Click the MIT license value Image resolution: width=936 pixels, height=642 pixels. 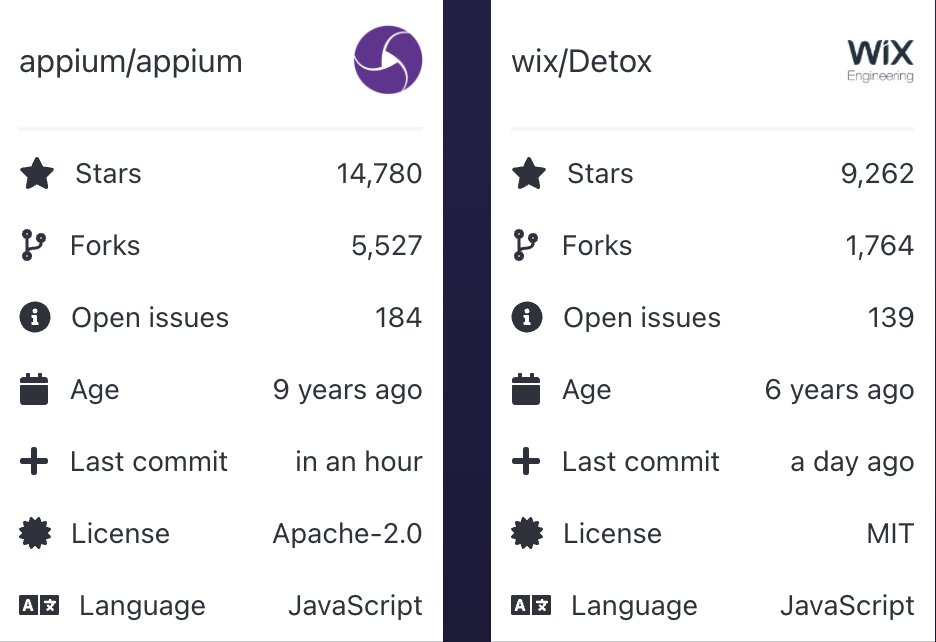point(890,533)
